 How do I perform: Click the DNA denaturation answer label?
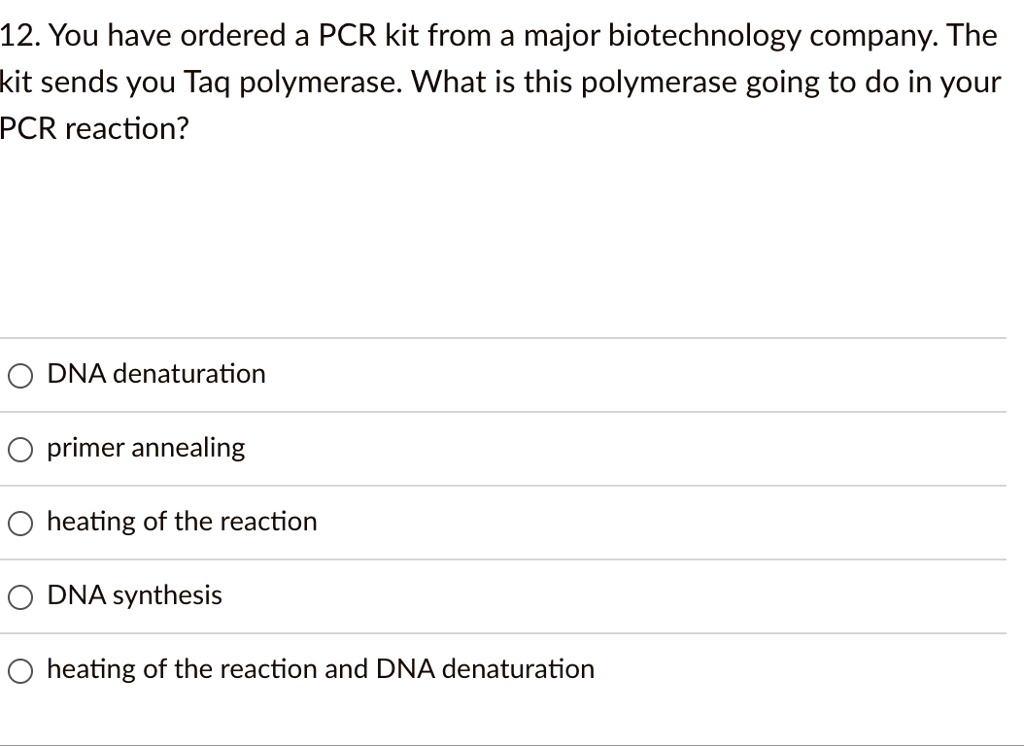155,374
